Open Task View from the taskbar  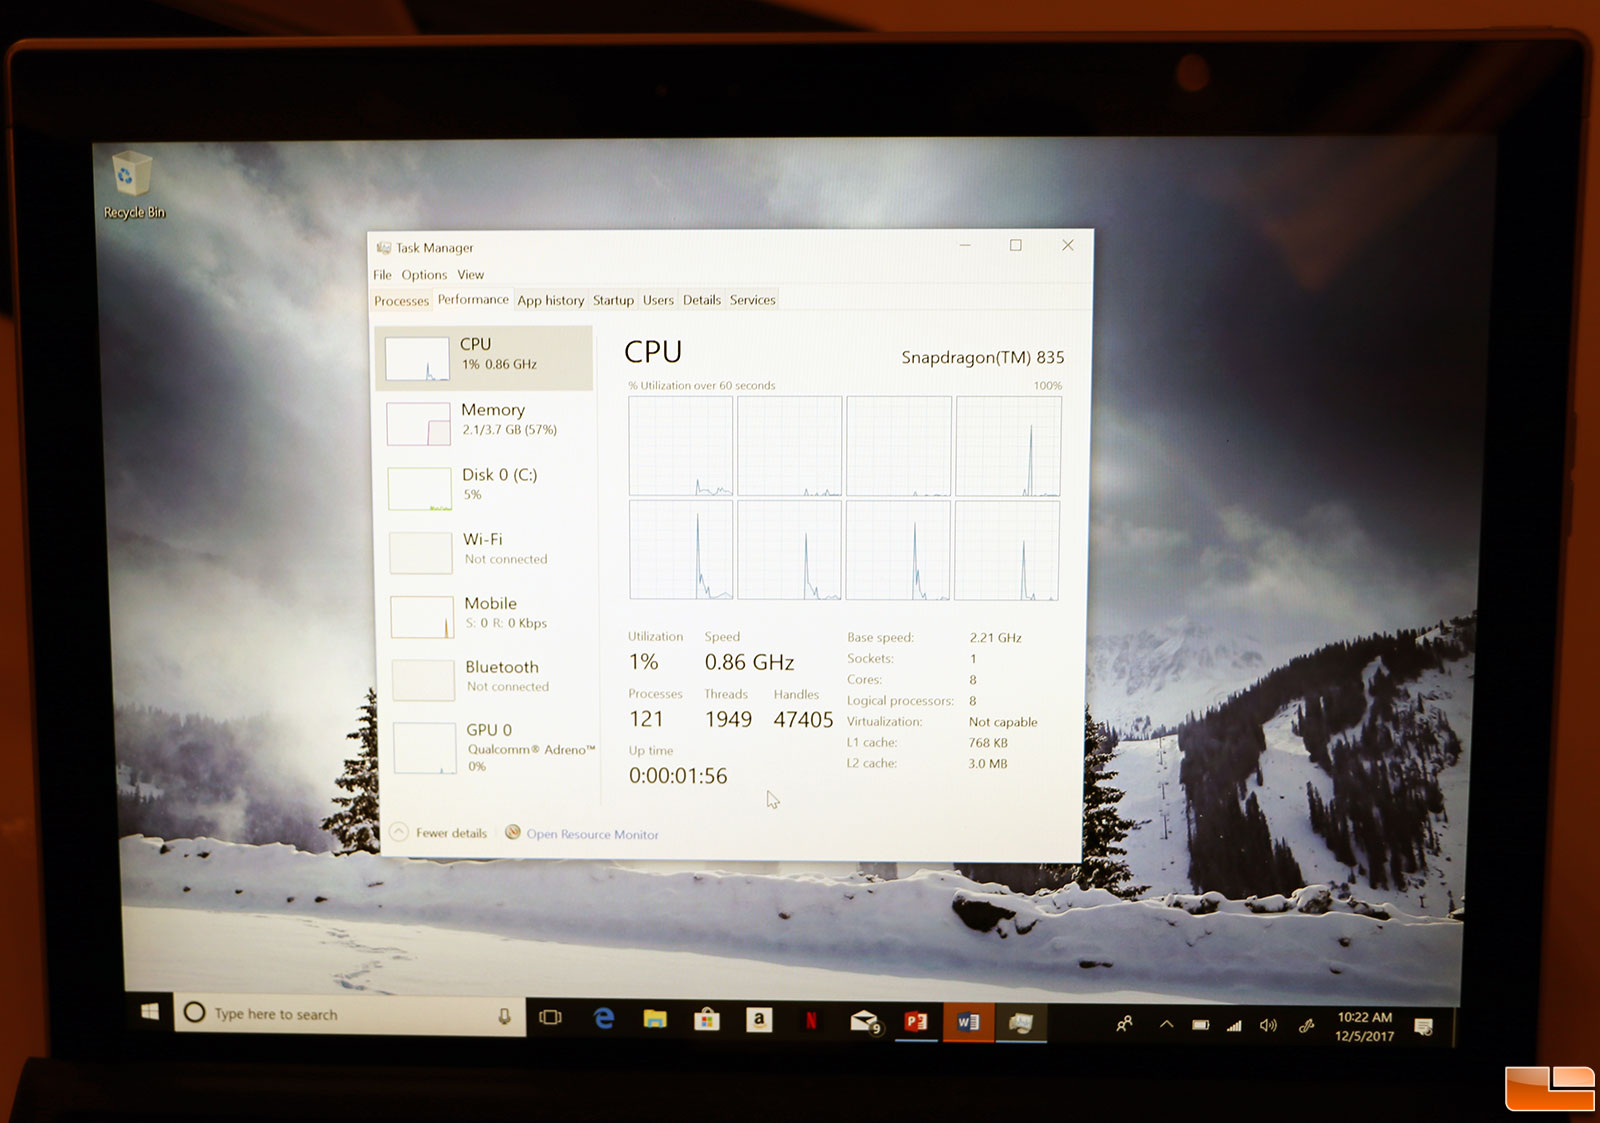click(550, 1017)
